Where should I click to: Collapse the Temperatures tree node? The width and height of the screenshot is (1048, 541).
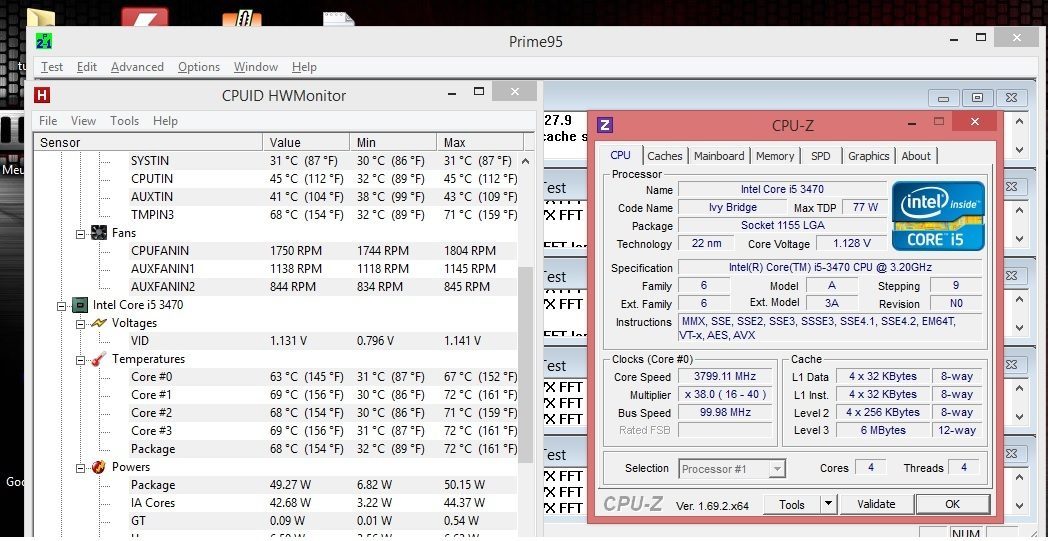[81, 360]
